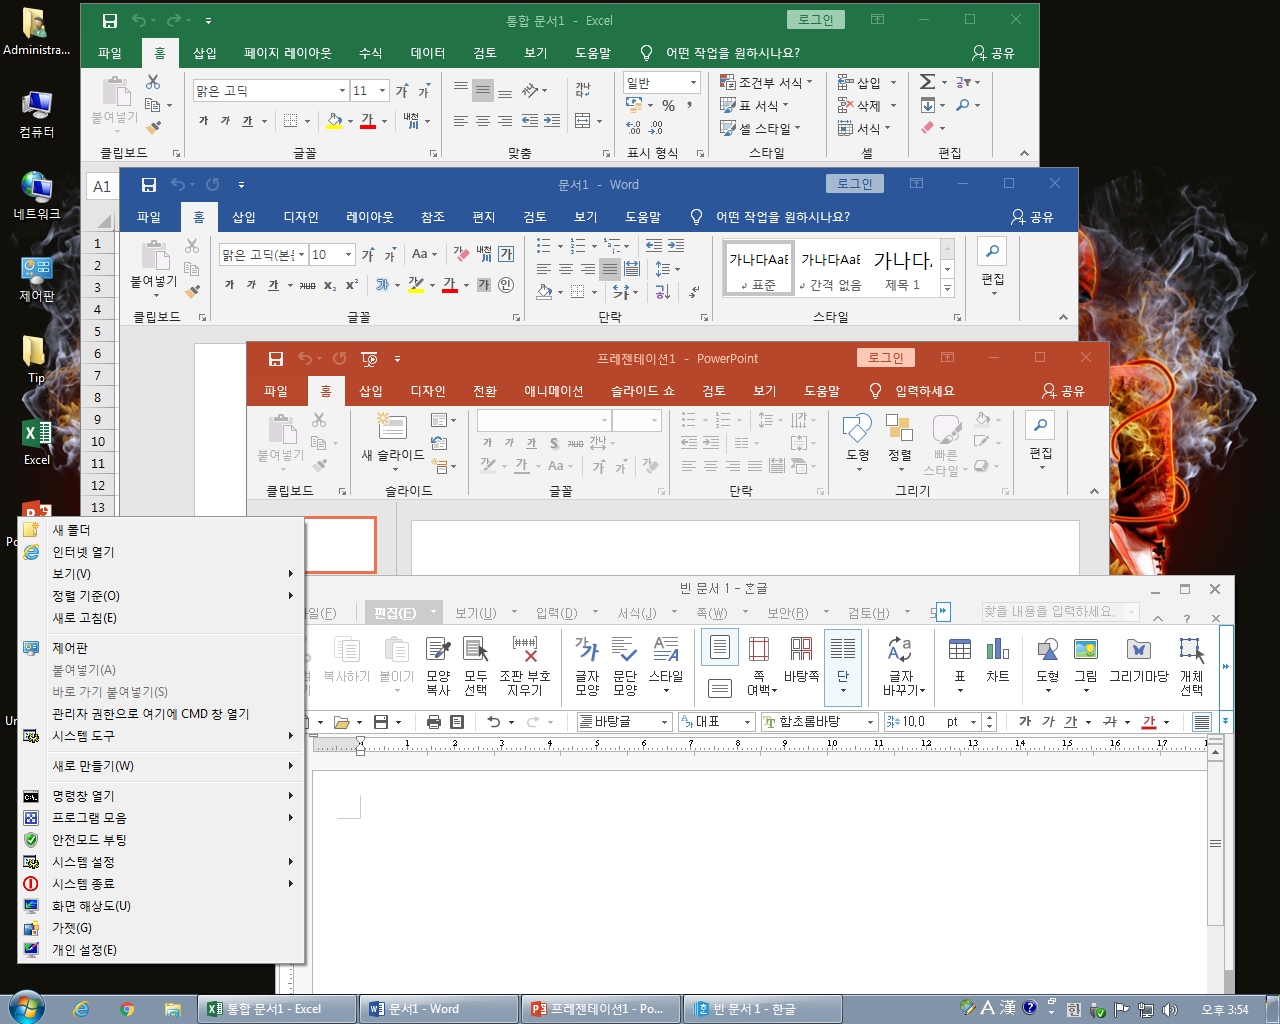Open the 서식(J) menu in Hangul
The height and width of the screenshot is (1024, 1280).
(637, 613)
